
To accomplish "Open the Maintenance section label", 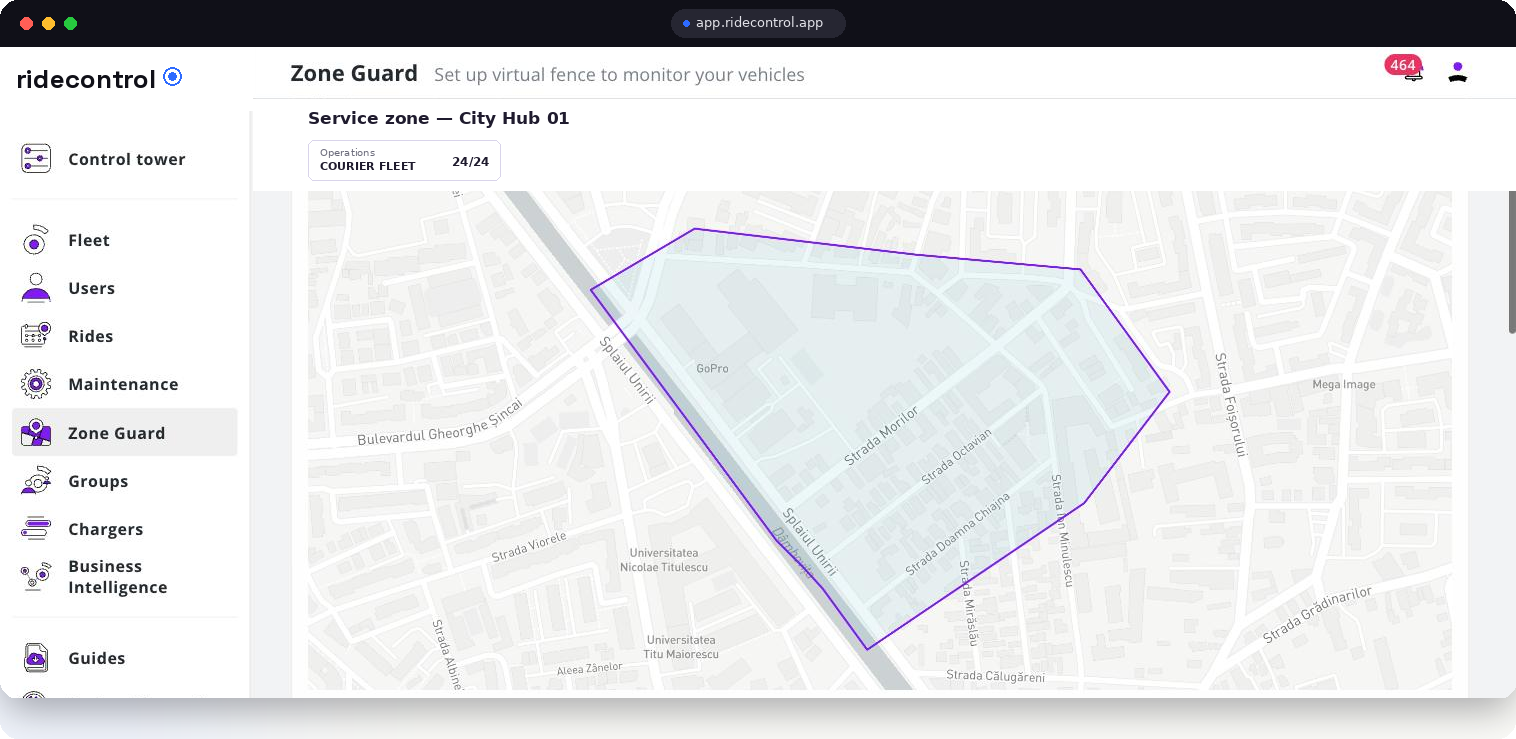I will click(123, 384).
